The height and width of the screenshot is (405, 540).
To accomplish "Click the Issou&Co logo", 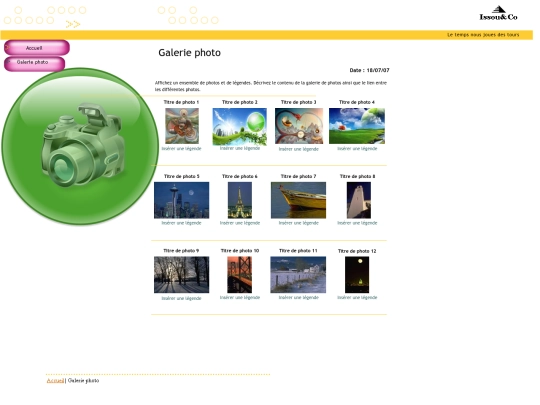I will pyautogui.click(x=498, y=14).
